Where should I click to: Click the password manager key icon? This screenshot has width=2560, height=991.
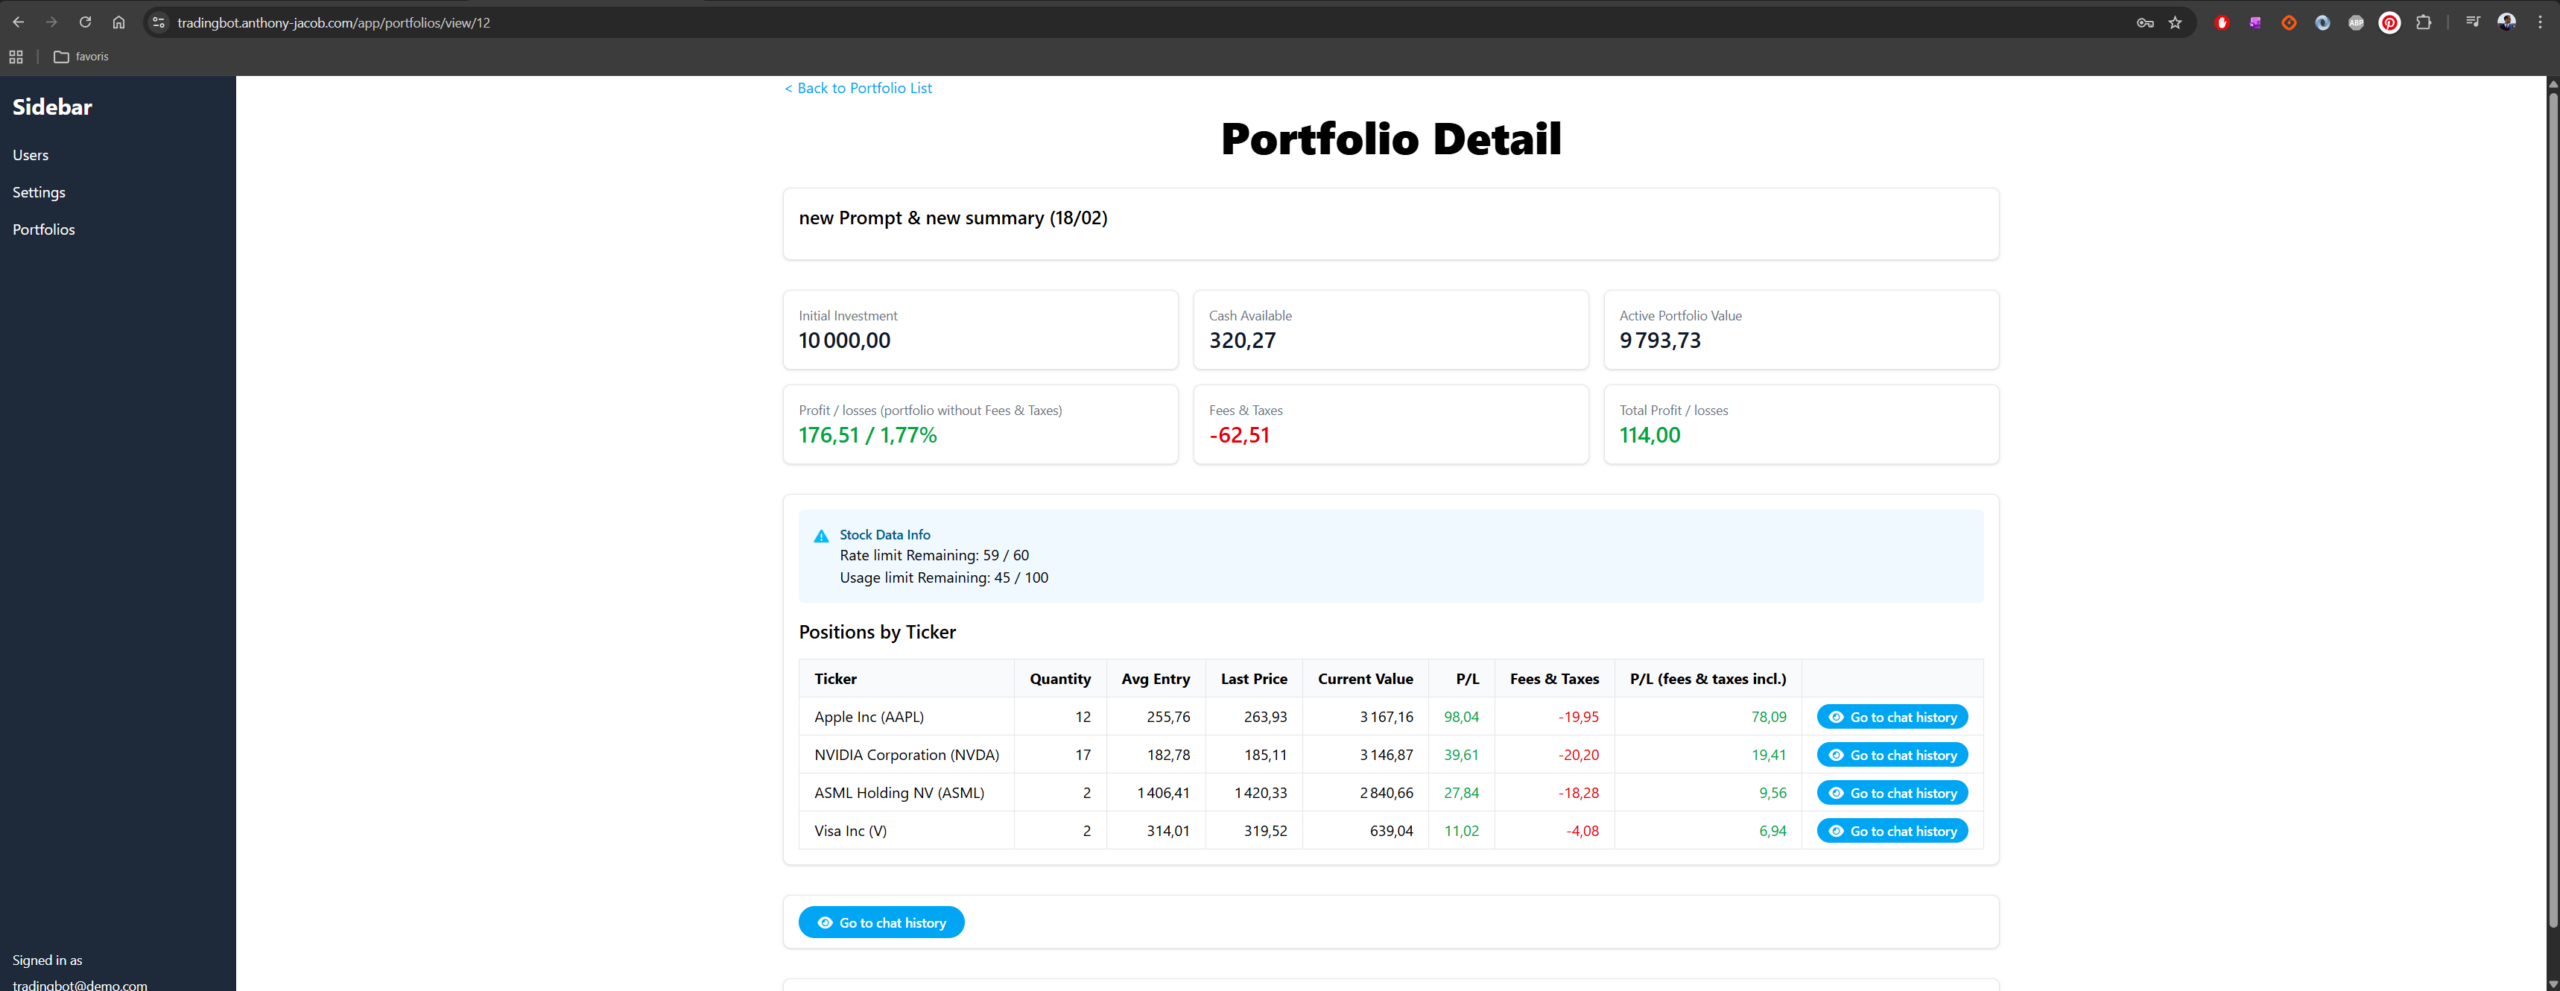pos(2145,23)
